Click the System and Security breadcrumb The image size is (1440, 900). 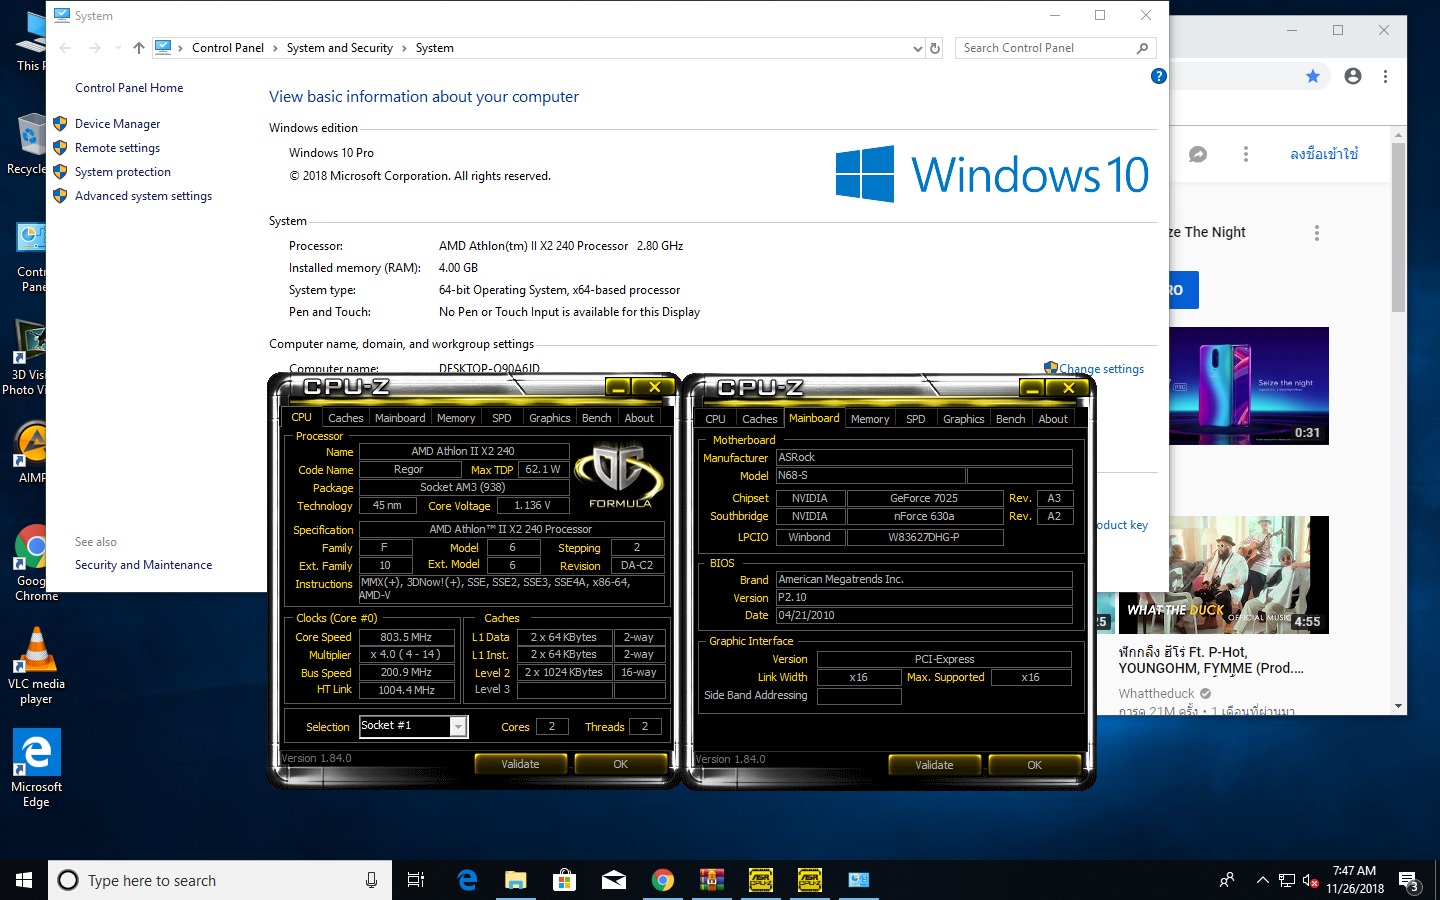click(339, 48)
